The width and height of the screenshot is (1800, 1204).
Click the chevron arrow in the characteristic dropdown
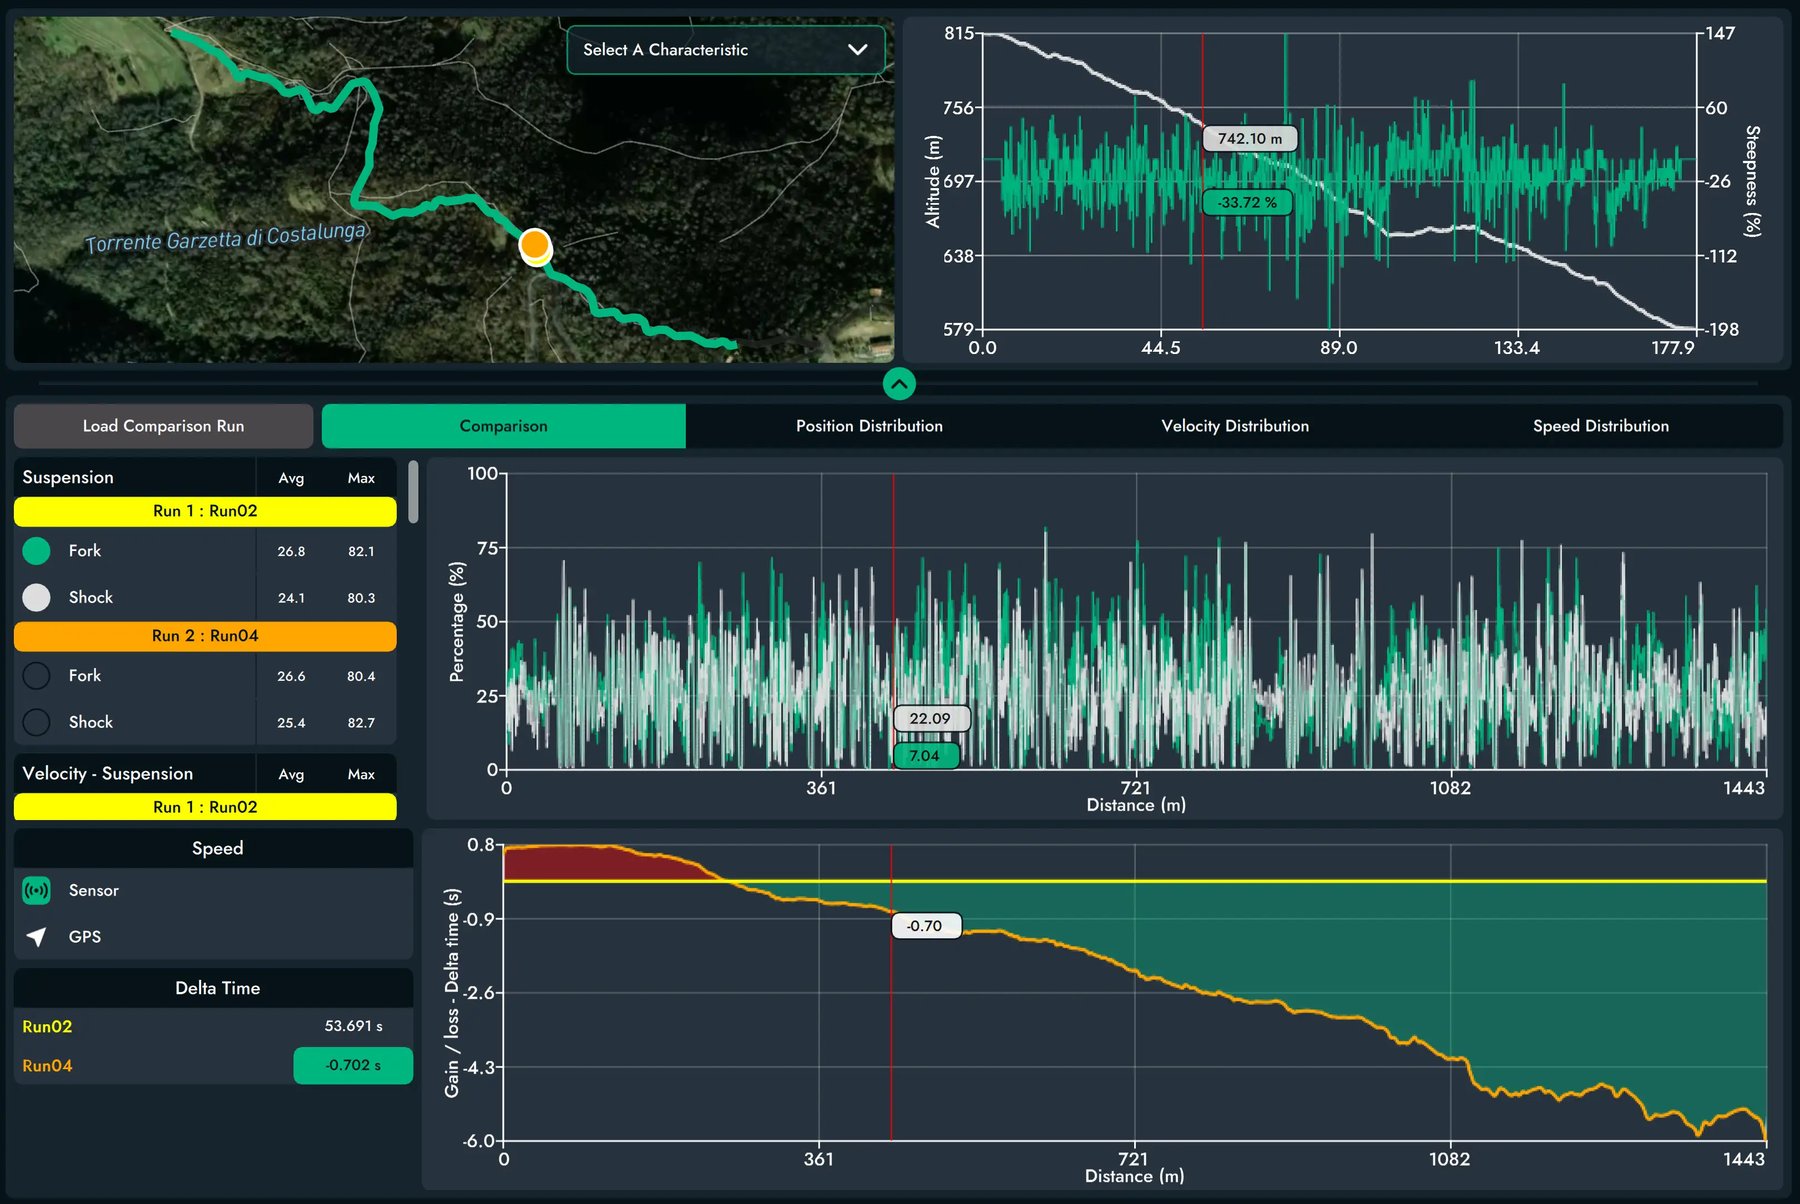tap(857, 50)
